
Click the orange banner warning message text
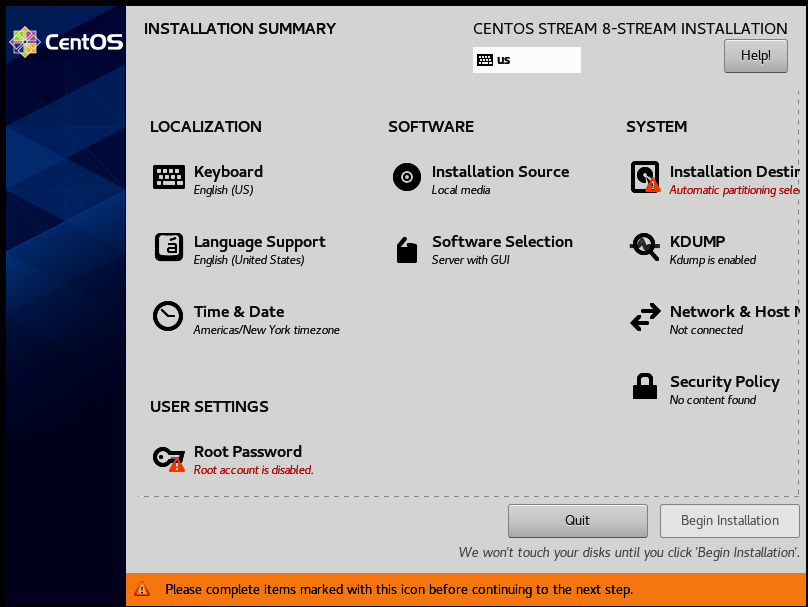(x=399, y=589)
